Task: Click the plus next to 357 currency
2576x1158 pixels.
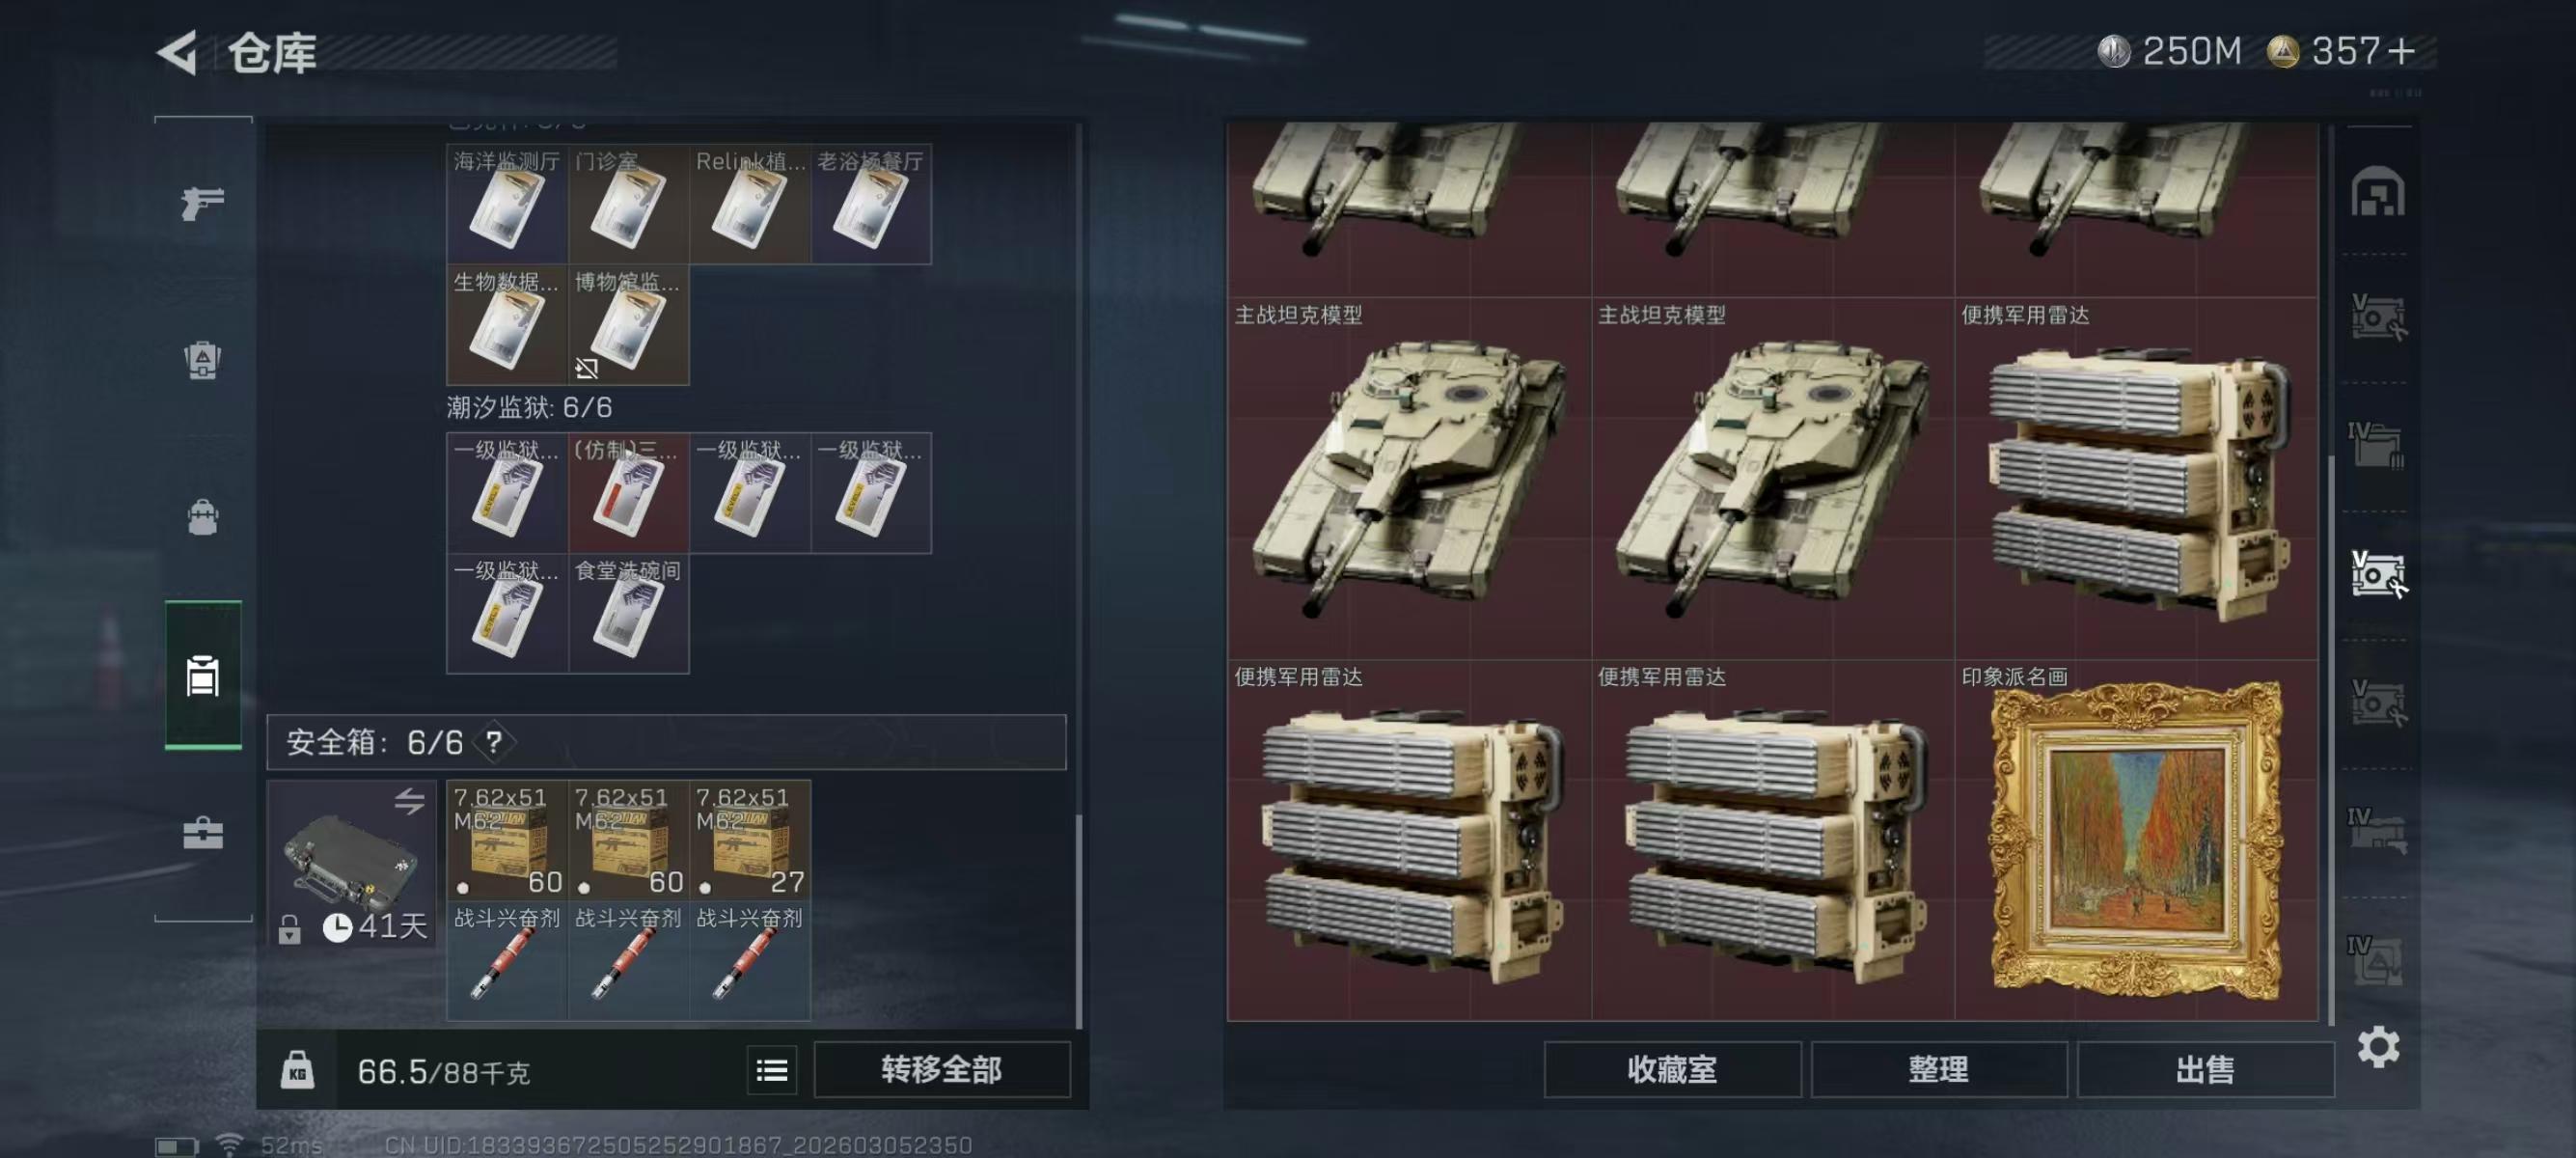Action: click(2400, 51)
